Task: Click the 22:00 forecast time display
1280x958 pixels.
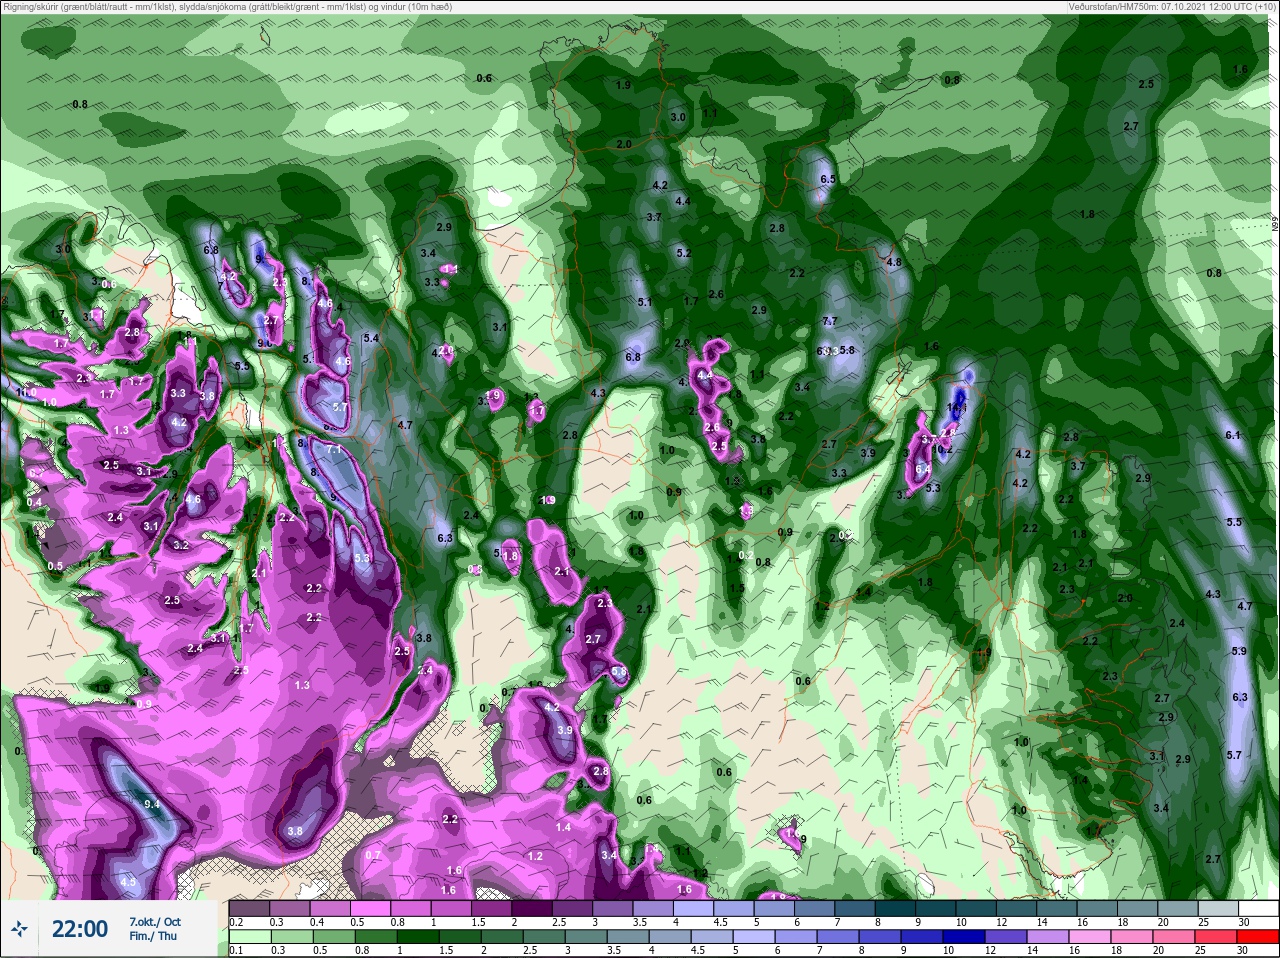Action: pyautogui.click(x=80, y=929)
